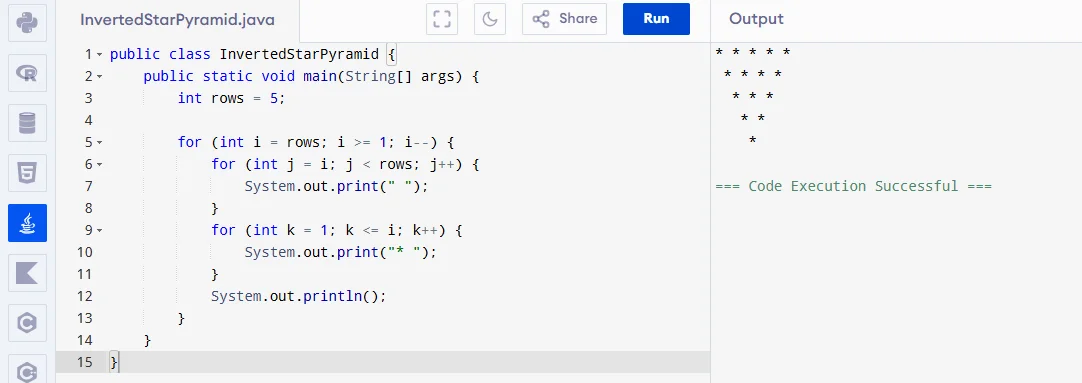Click 'for (int k = 1; k <= i; k++)' line

[337, 230]
